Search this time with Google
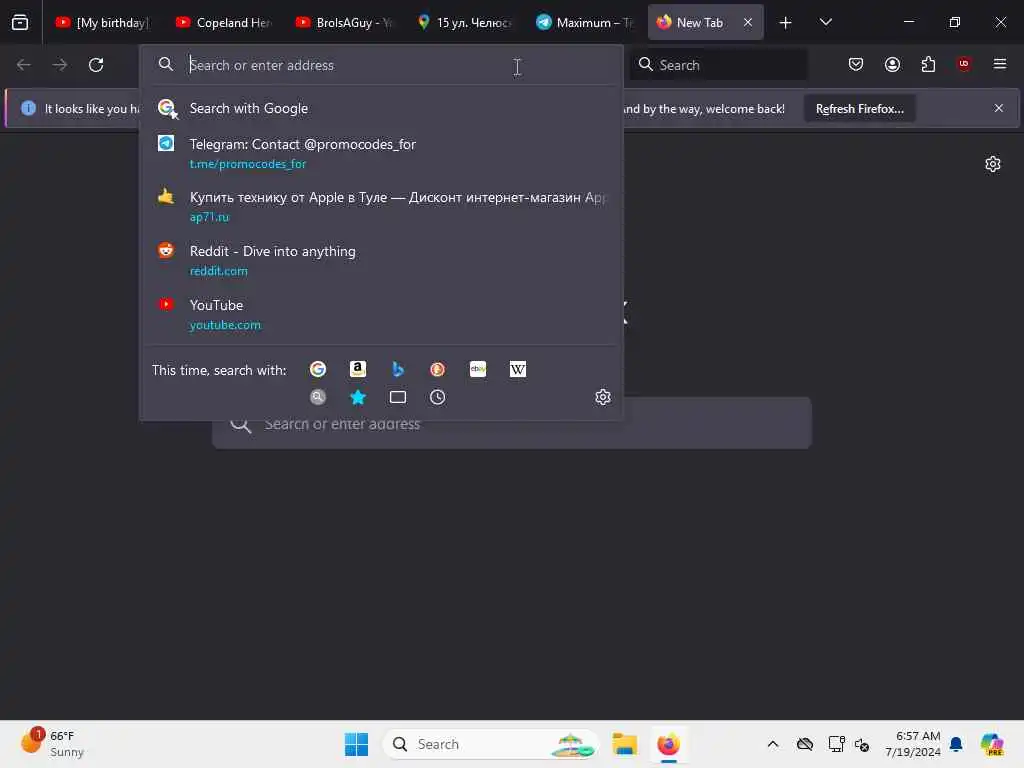The image size is (1024, 768). coord(318,370)
